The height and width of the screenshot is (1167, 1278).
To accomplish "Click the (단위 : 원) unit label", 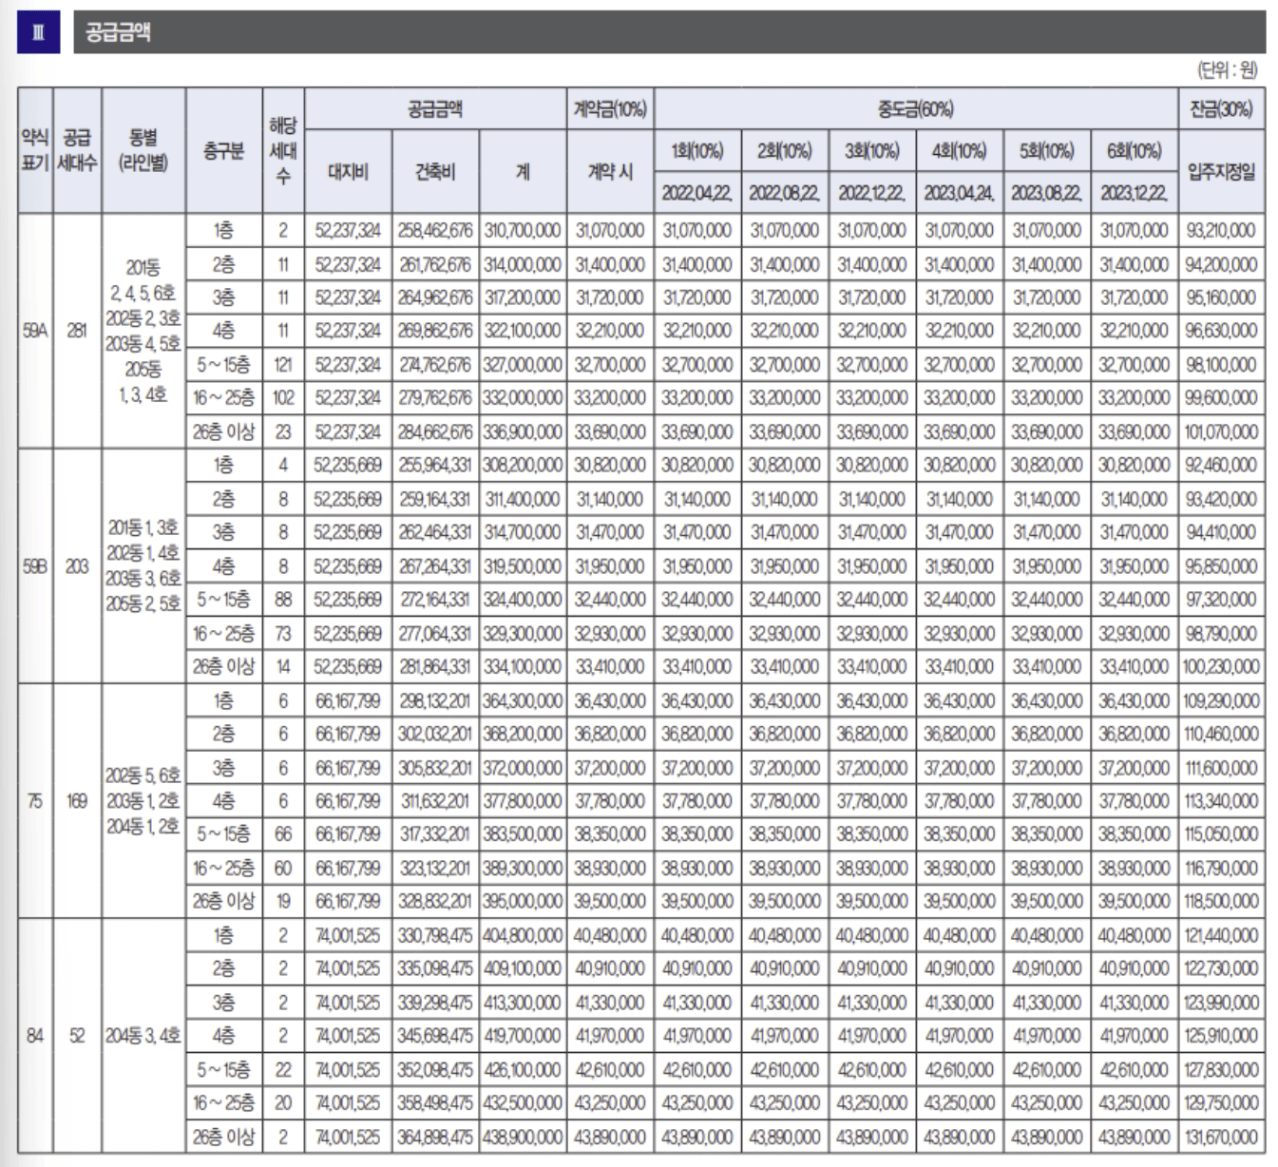I will (x=1227, y=70).
